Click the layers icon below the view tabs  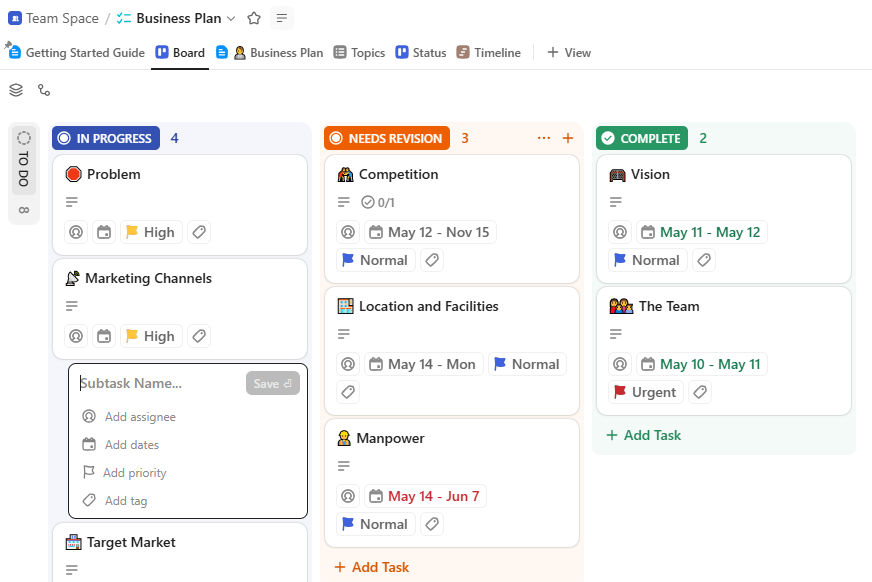(15, 90)
